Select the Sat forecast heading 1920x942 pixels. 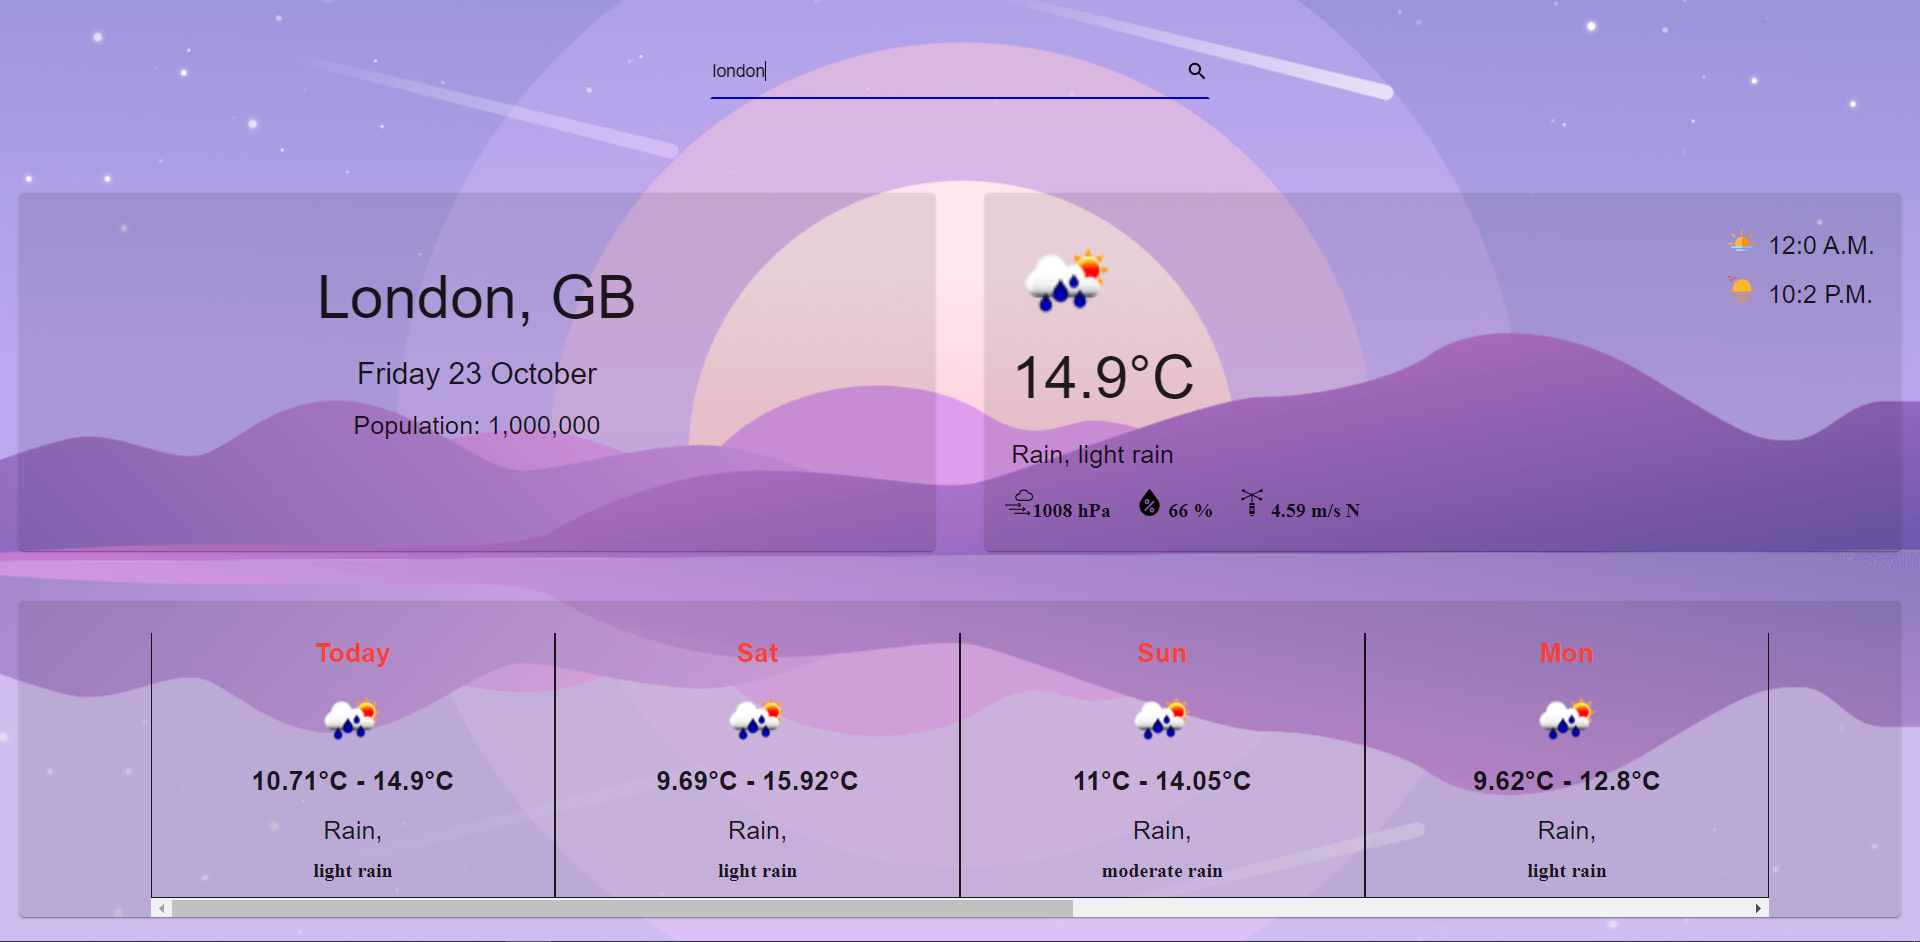757,653
